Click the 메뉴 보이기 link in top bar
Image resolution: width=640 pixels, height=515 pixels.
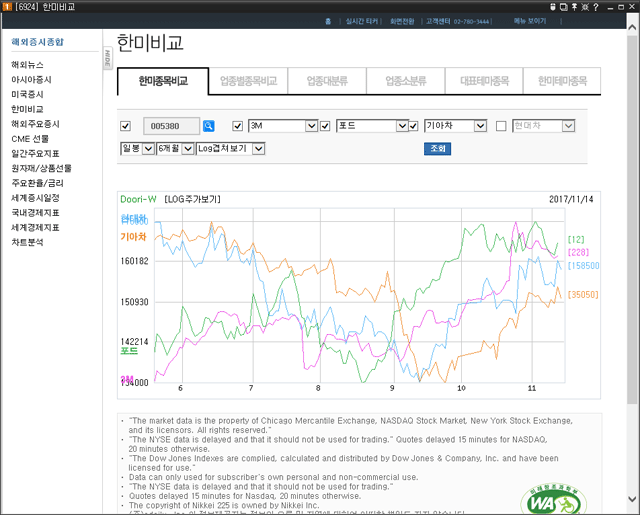point(530,20)
